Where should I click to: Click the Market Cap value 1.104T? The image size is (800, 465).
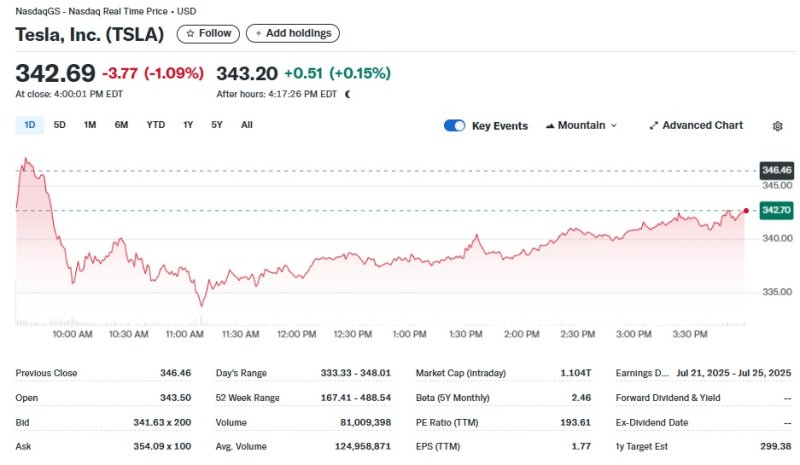click(576, 373)
